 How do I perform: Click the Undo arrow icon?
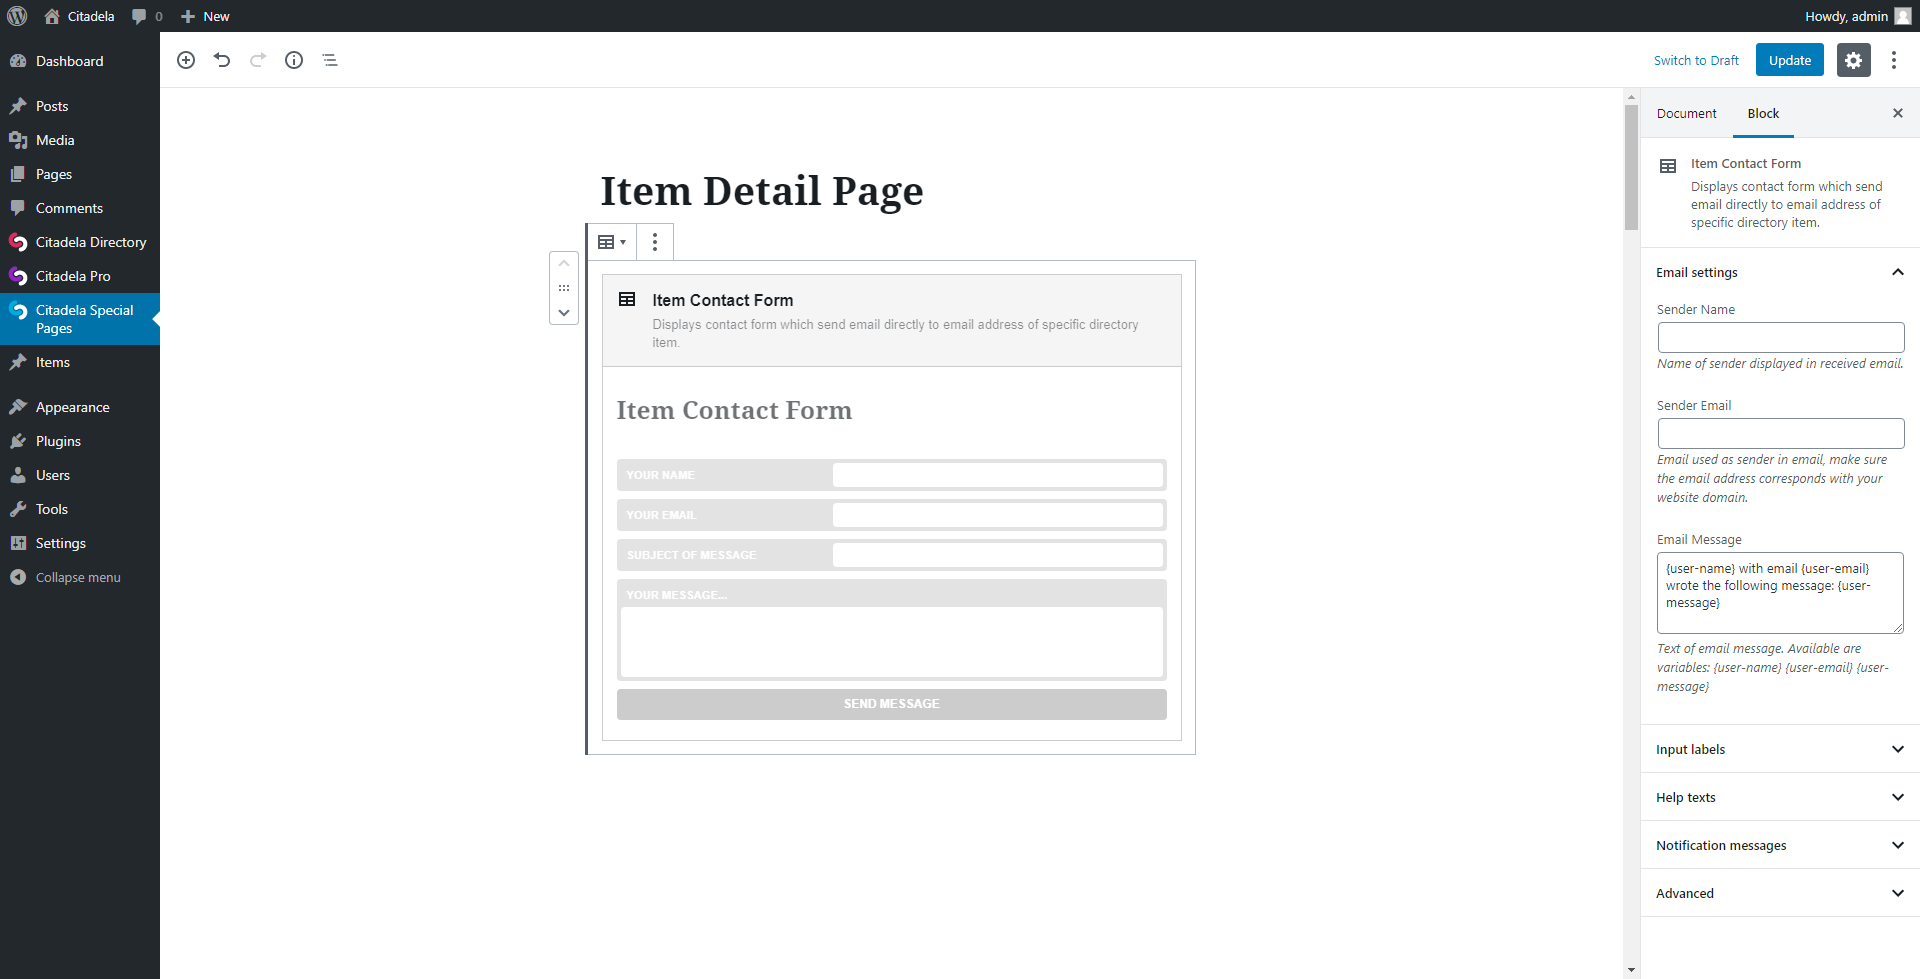tap(222, 60)
